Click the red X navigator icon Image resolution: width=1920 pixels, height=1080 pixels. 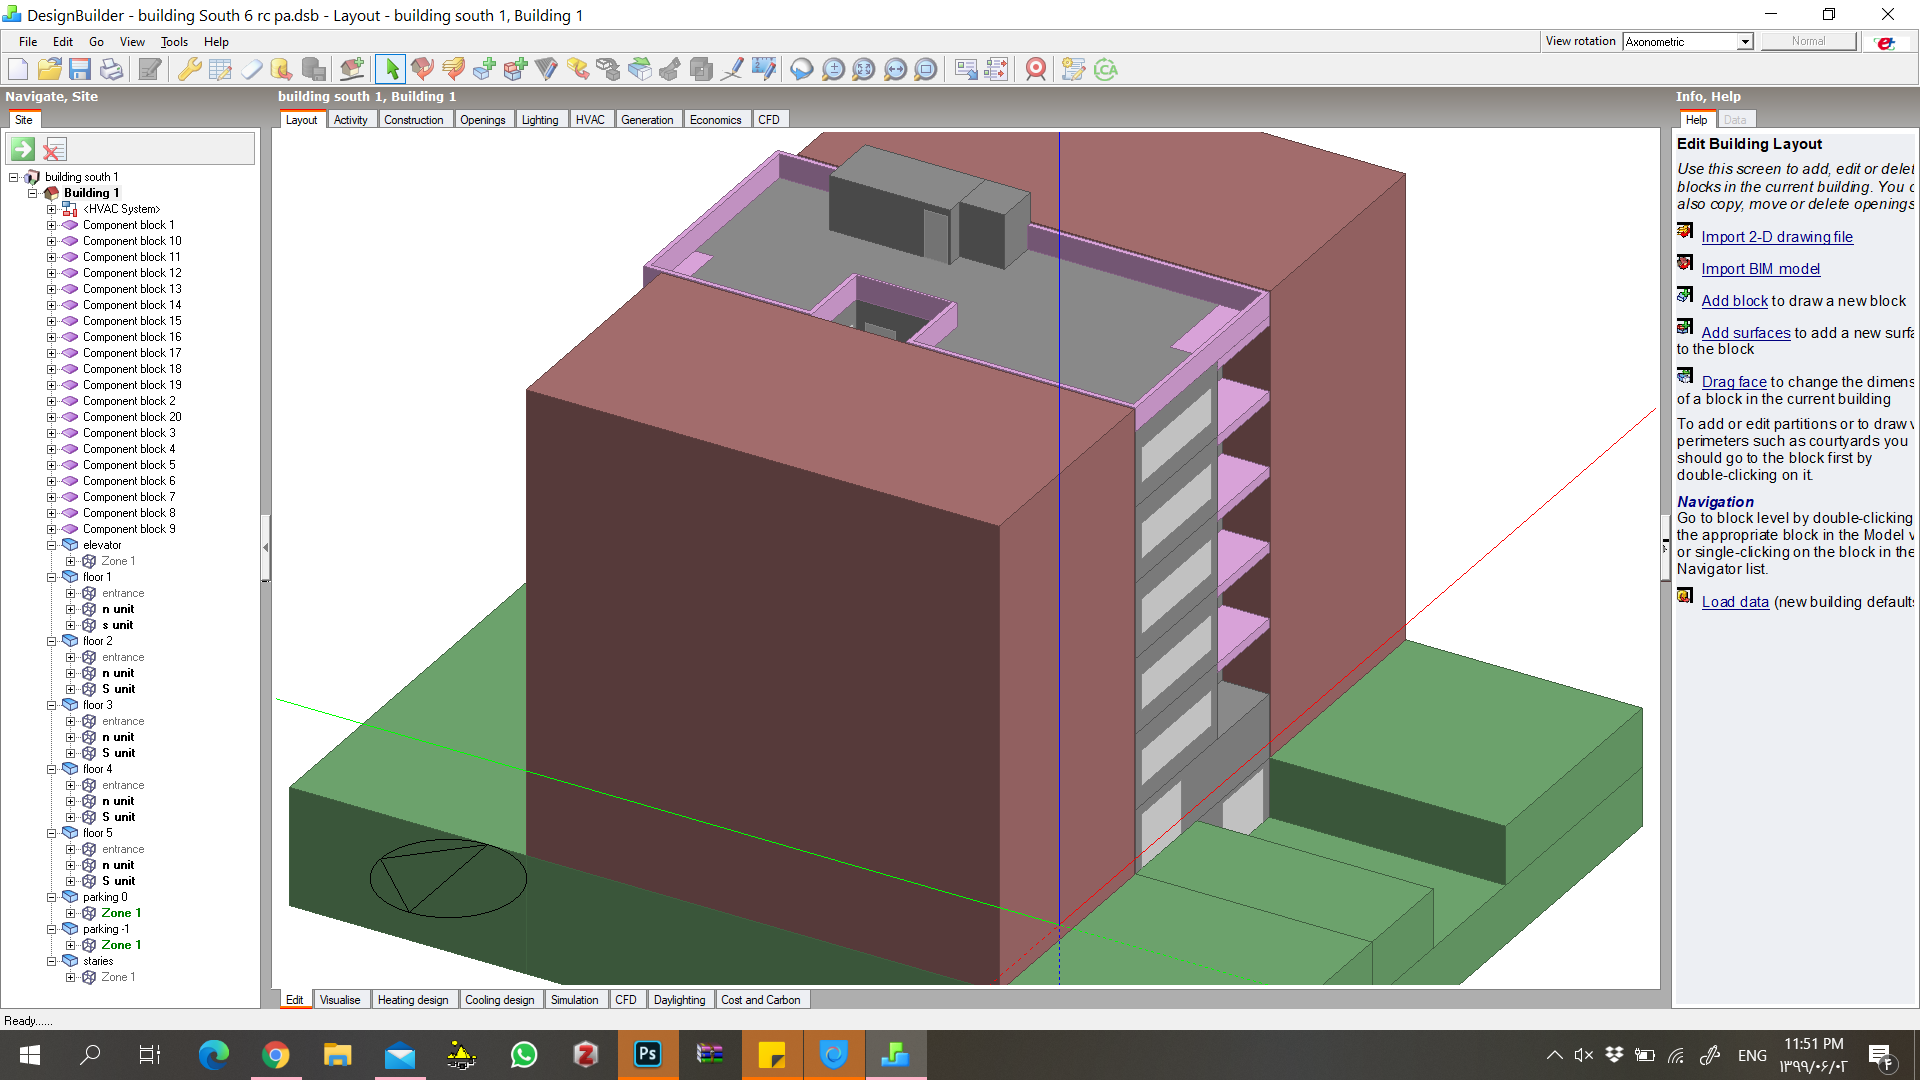pos(54,149)
